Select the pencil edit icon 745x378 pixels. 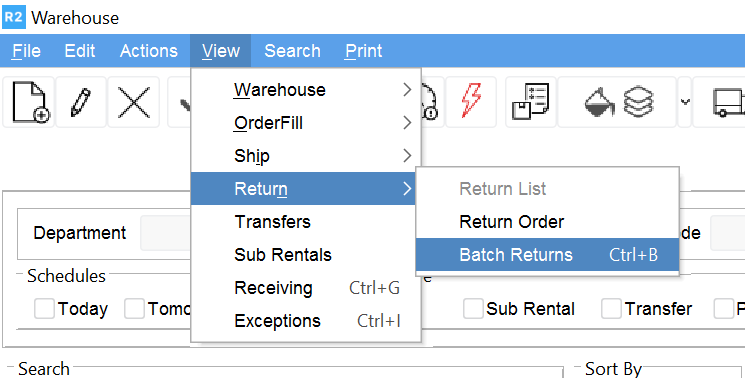pos(80,102)
